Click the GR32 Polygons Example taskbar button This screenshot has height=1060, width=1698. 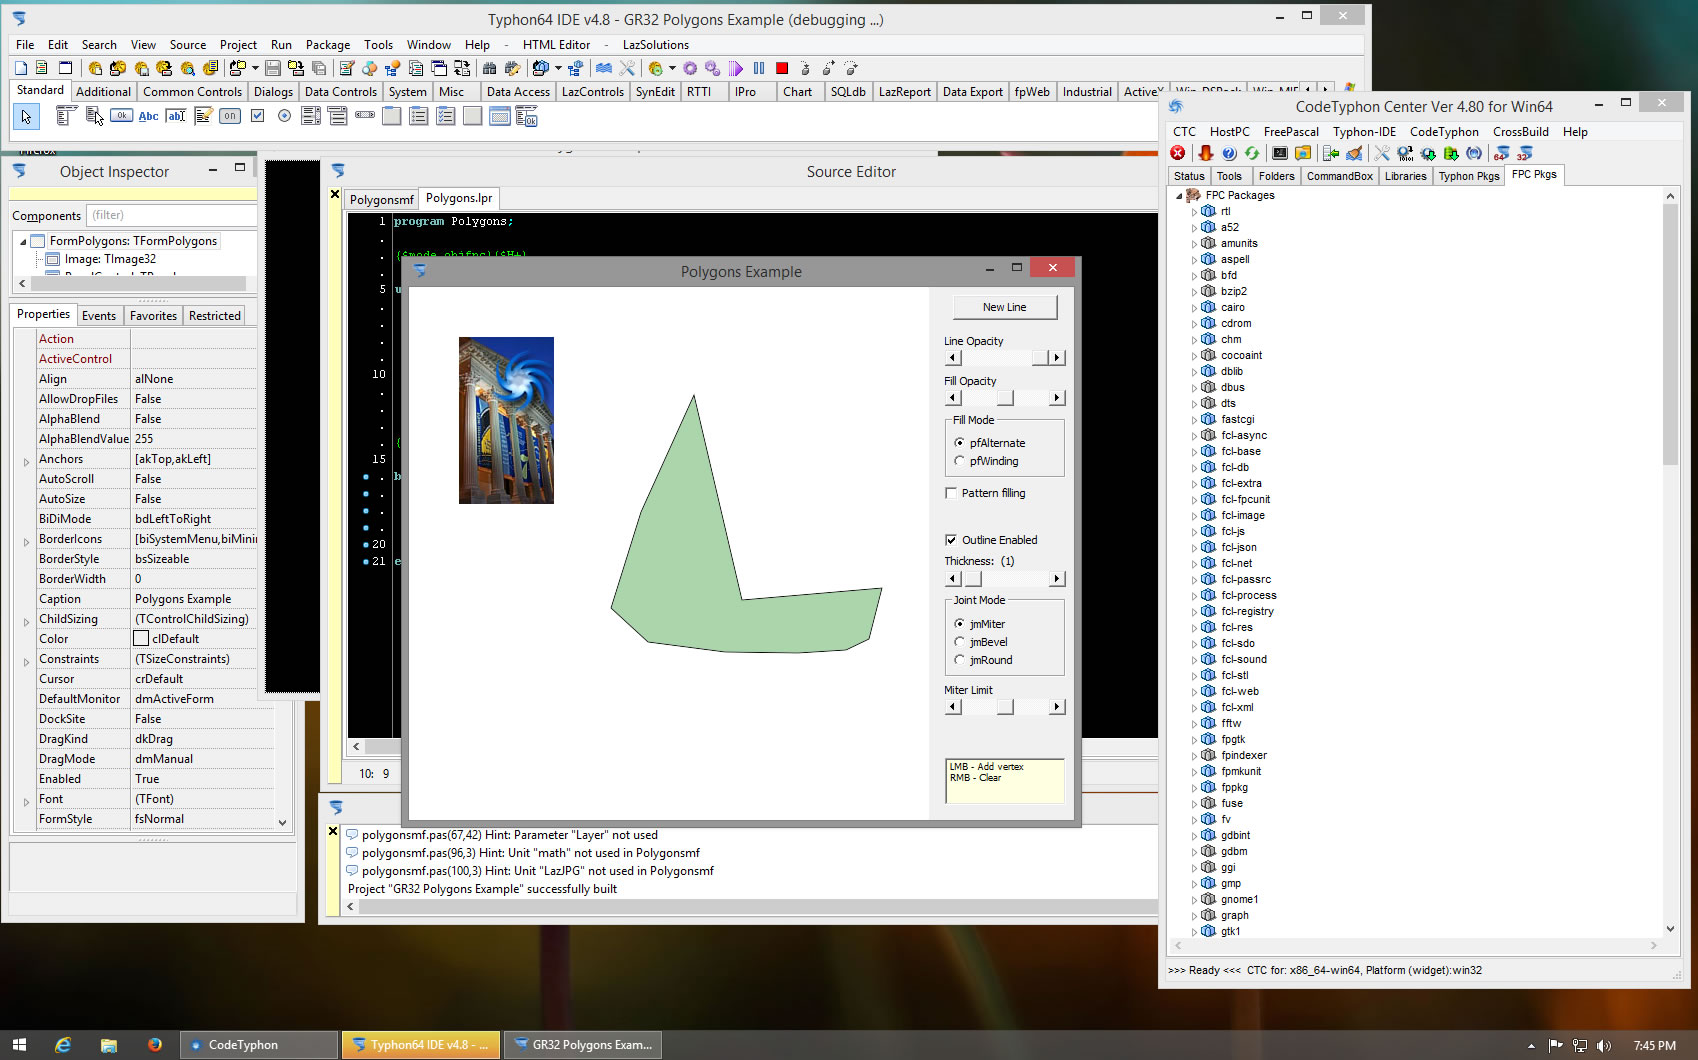click(x=582, y=1045)
